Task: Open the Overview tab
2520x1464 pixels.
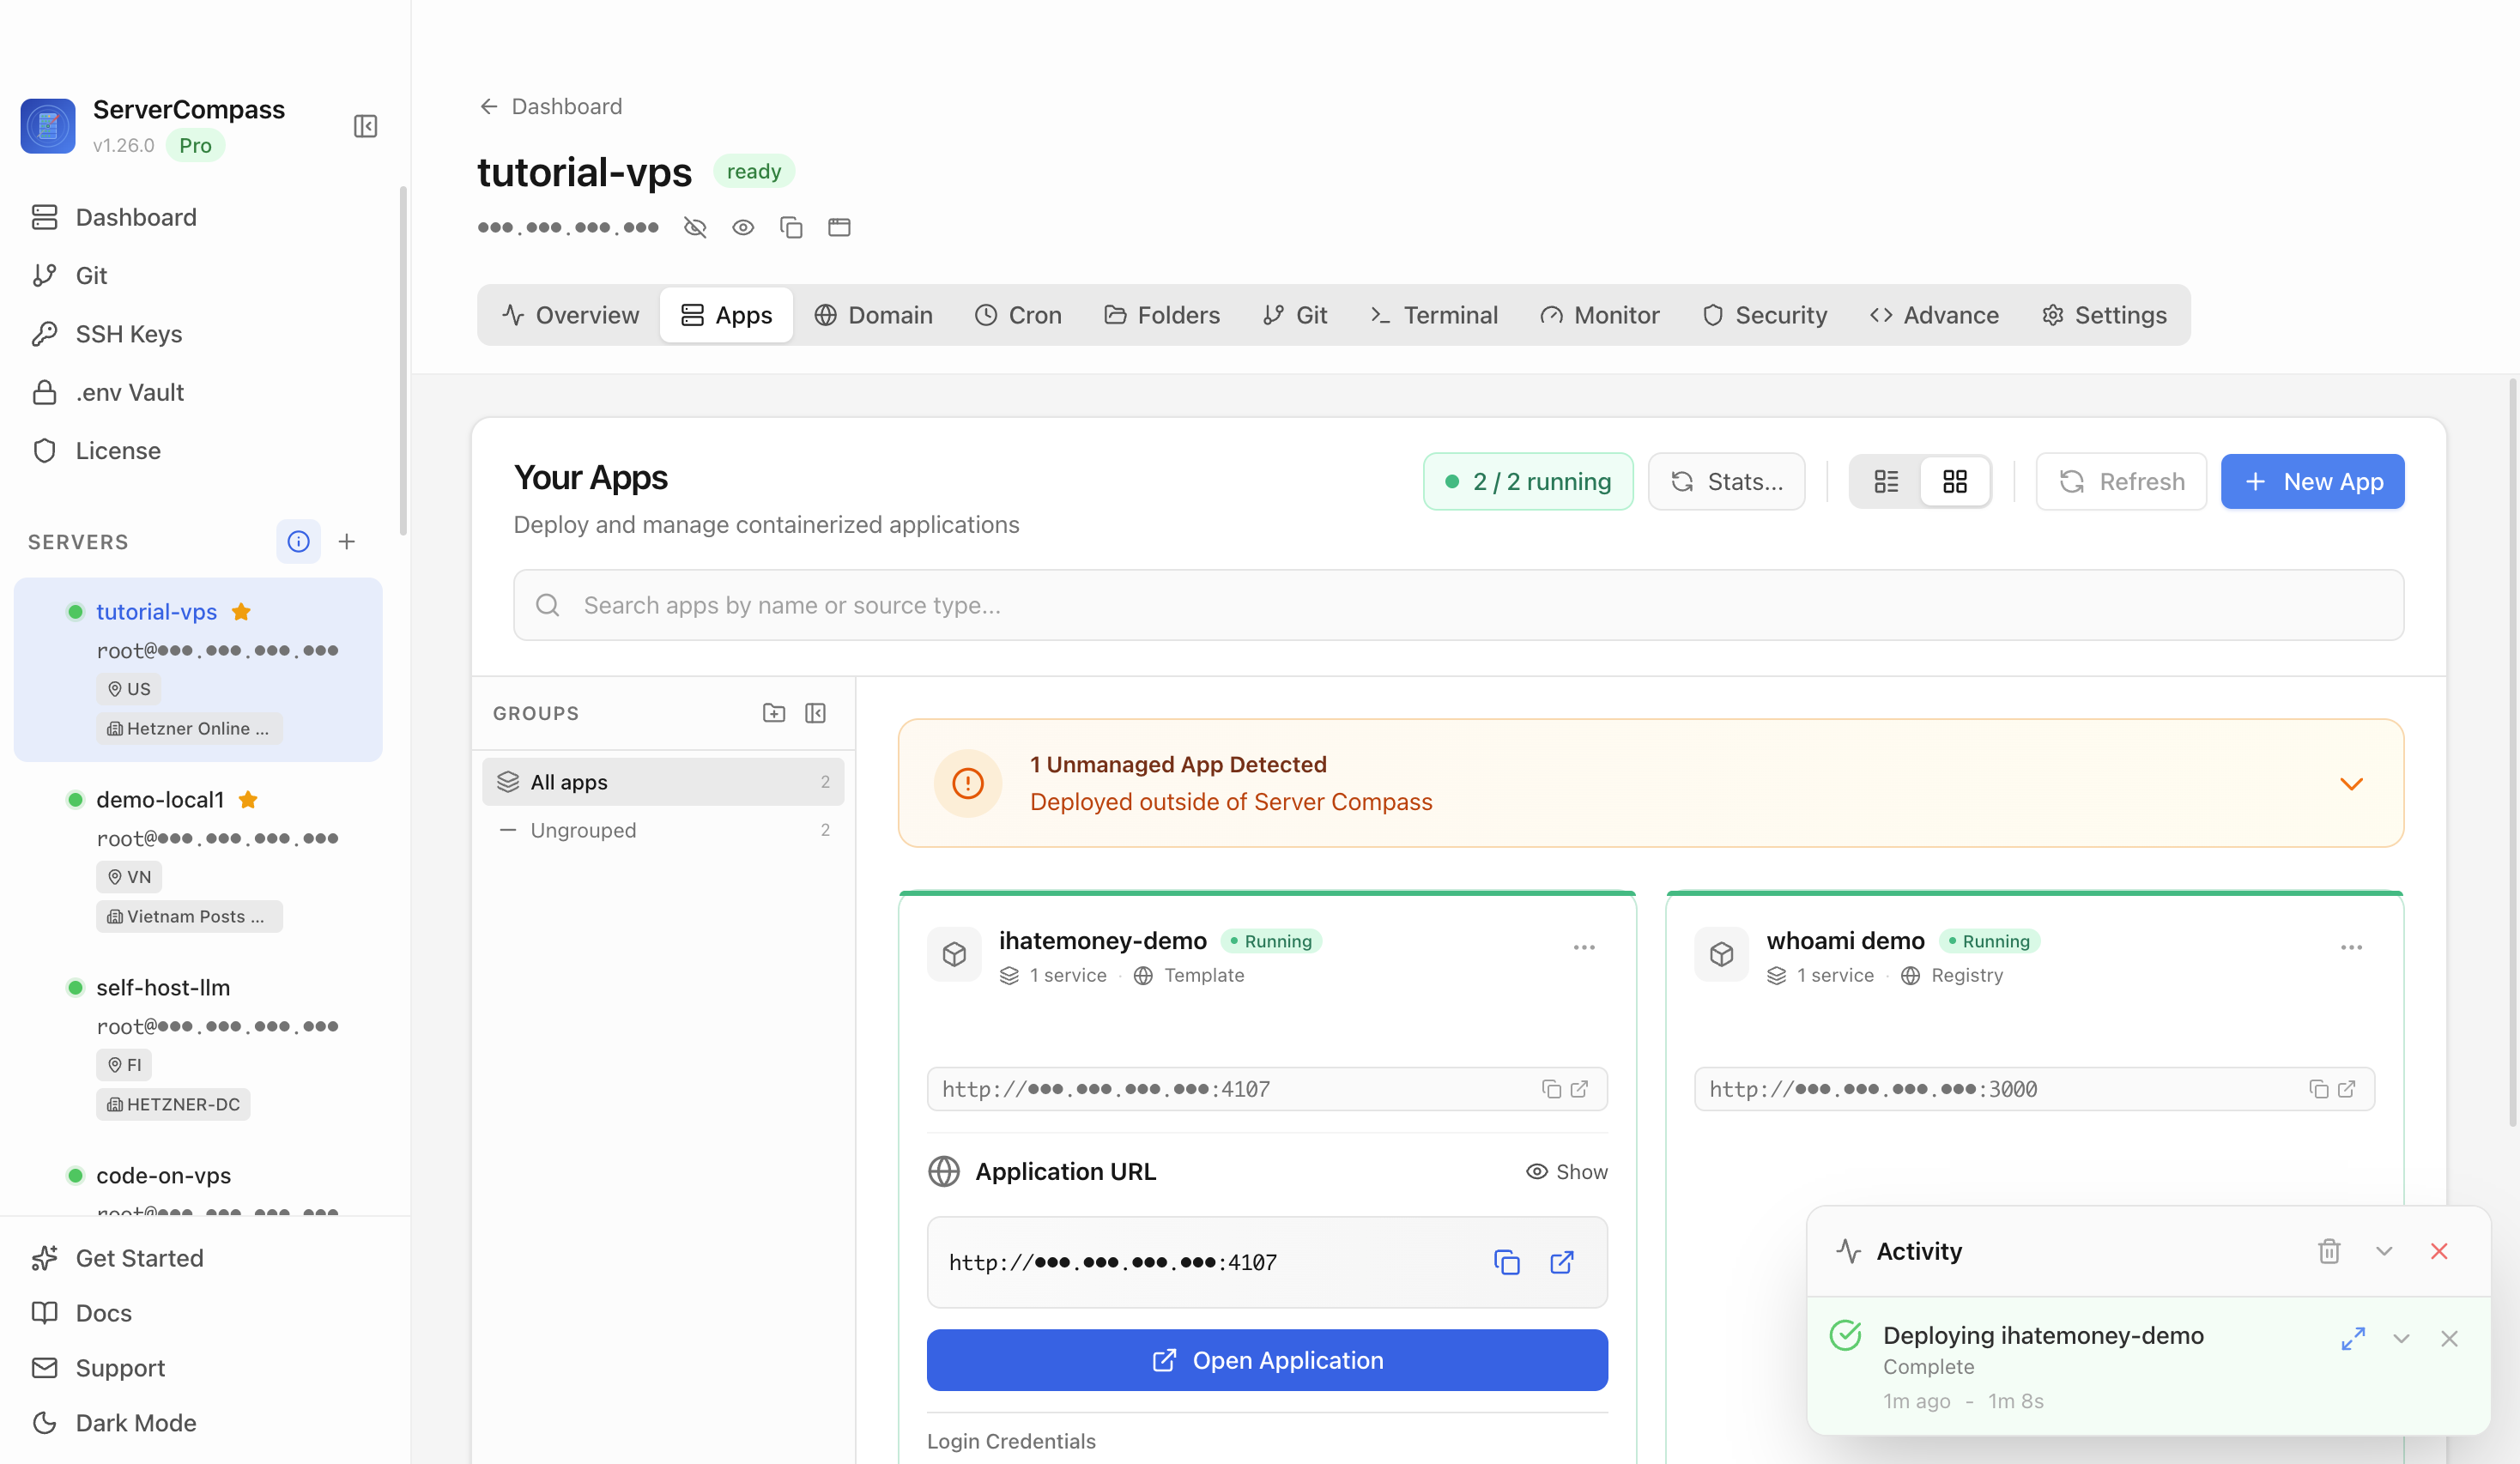Action: click(570, 315)
